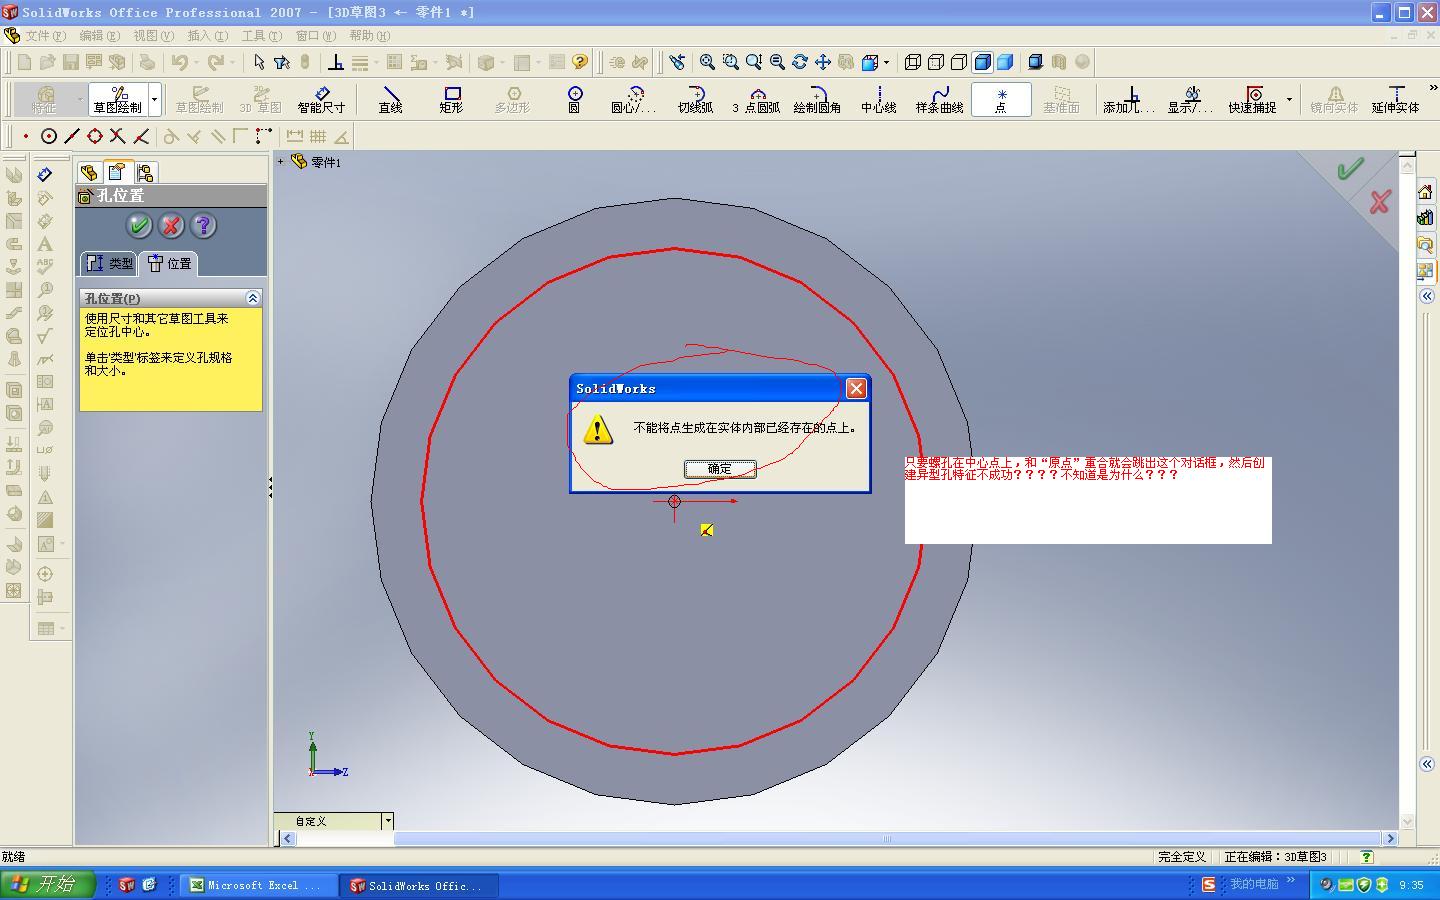
Task: Select the Point (点) sketch tool
Action: click(x=1001, y=100)
